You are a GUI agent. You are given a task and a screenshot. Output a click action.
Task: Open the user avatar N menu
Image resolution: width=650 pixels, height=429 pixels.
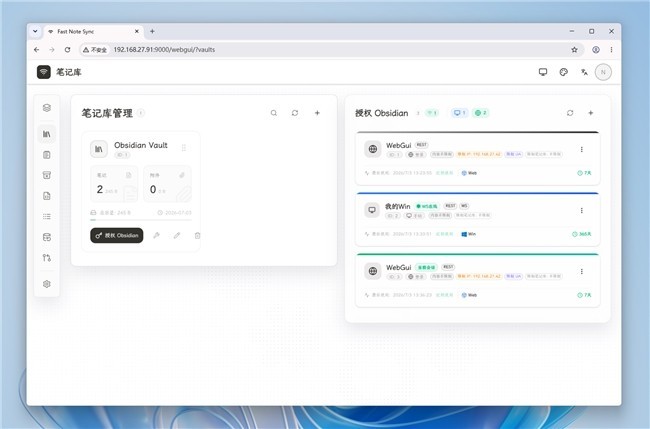tap(603, 72)
